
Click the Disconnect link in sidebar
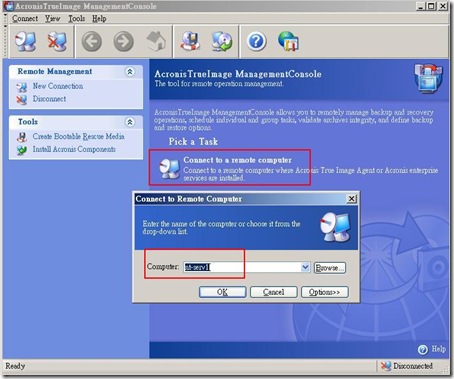pos(49,99)
